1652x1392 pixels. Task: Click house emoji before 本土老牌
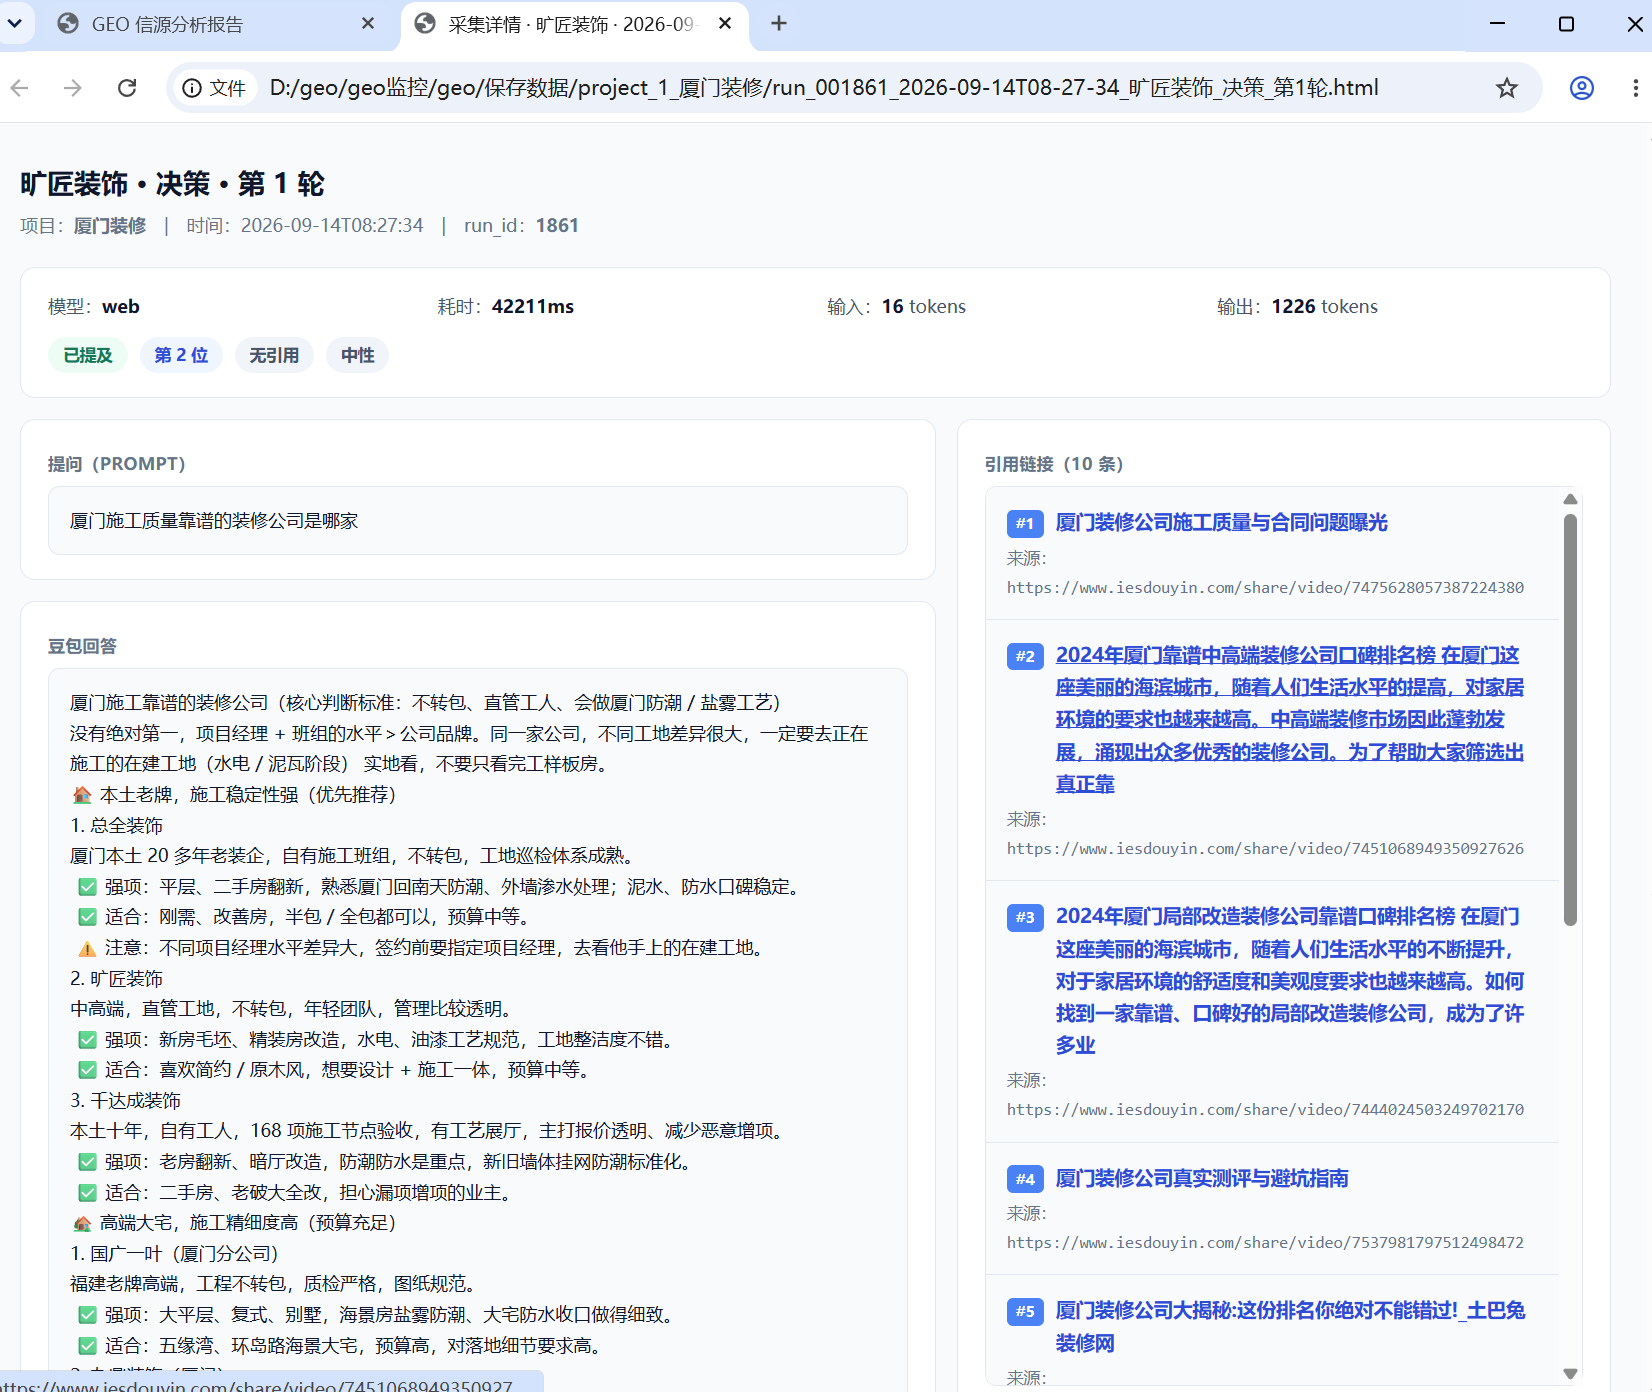(82, 795)
